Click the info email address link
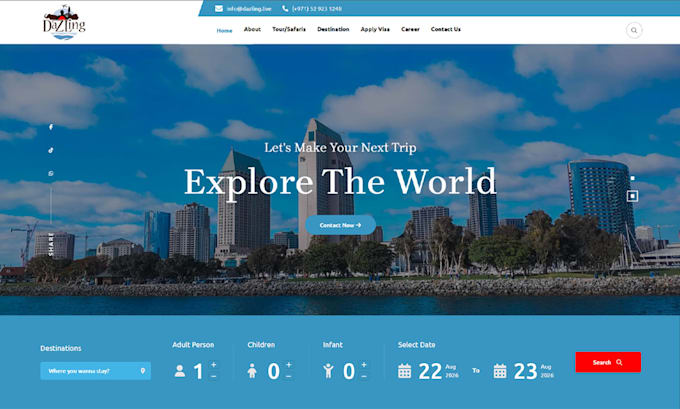 (x=249, y=8)
